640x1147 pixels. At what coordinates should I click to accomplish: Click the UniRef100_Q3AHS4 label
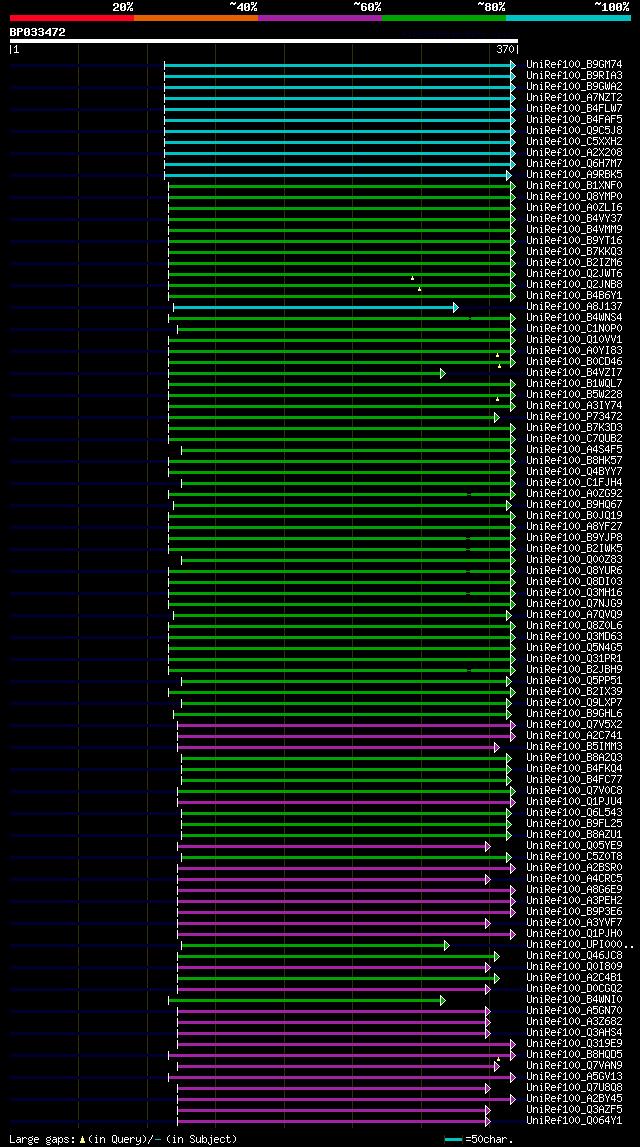574,1033
